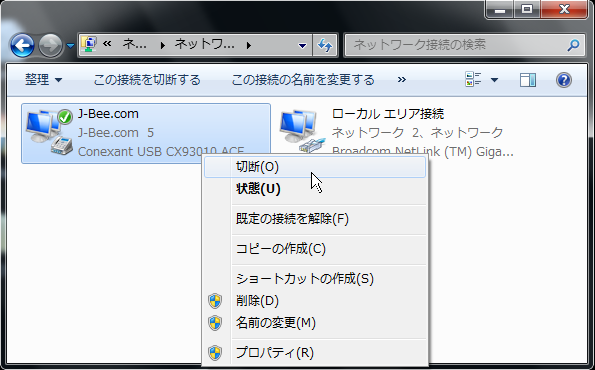This screenshot has width=595, height=370.
Task: Choose 切断(O) from the context menu
Action: pos(315,167)
